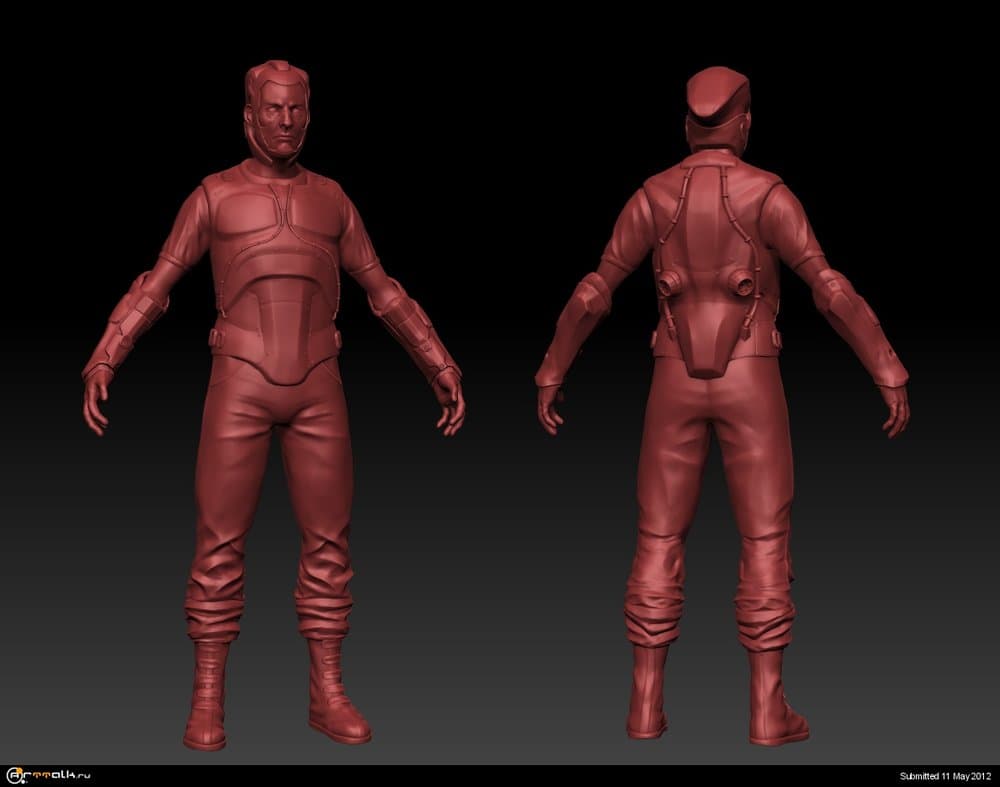The image size is (1000, 787).
Task: Click the 'Submitted 11 May 2012' text
Action: [945, 776]
